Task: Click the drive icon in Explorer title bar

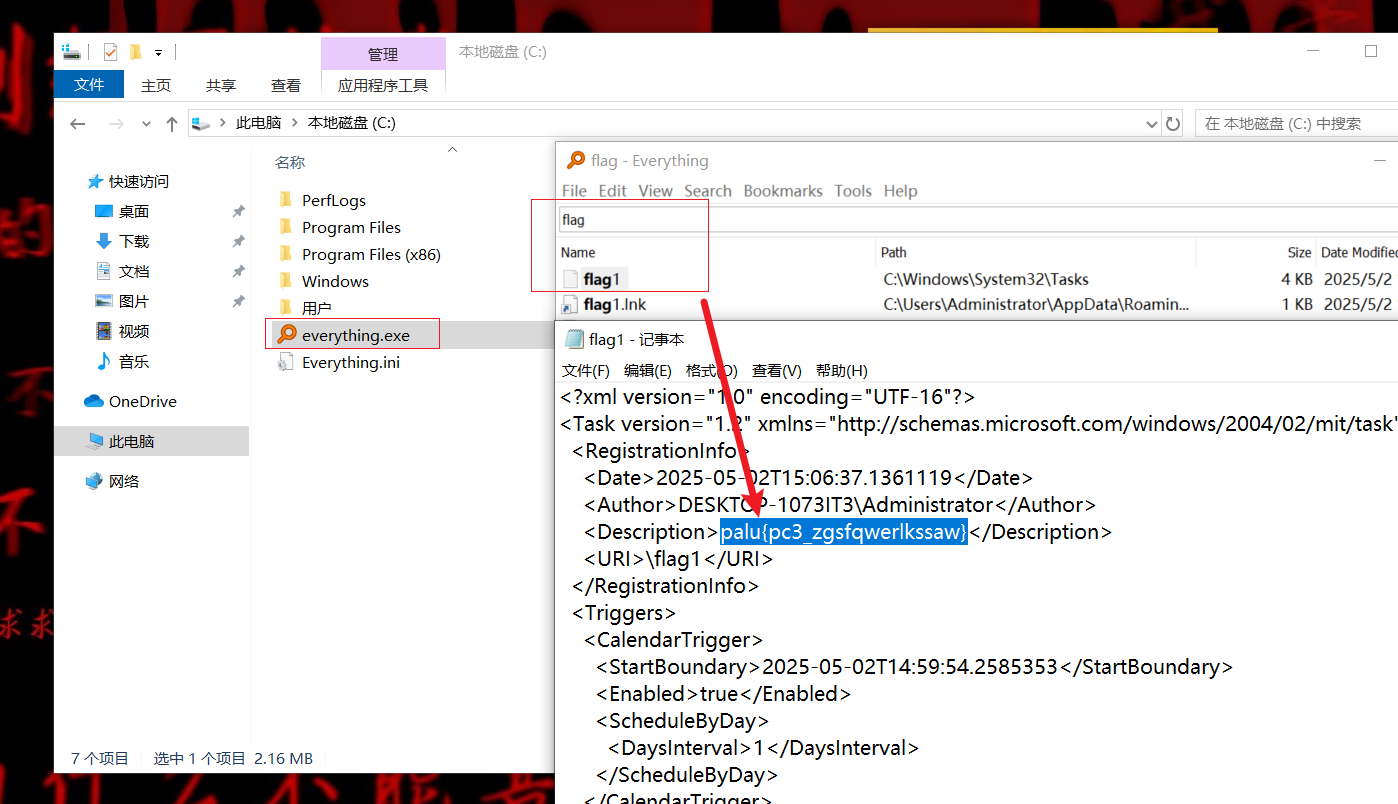Action: click(x=70, y=51)
